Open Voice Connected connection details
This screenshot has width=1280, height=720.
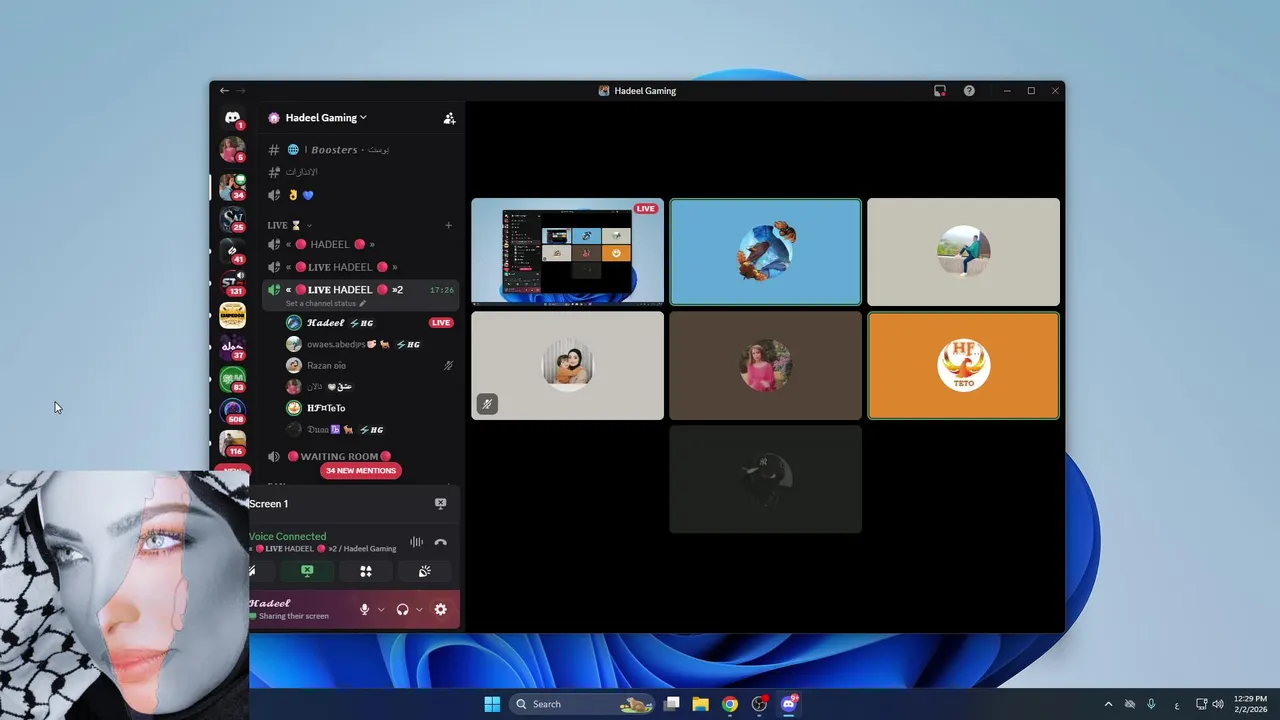tap(288, 536)
